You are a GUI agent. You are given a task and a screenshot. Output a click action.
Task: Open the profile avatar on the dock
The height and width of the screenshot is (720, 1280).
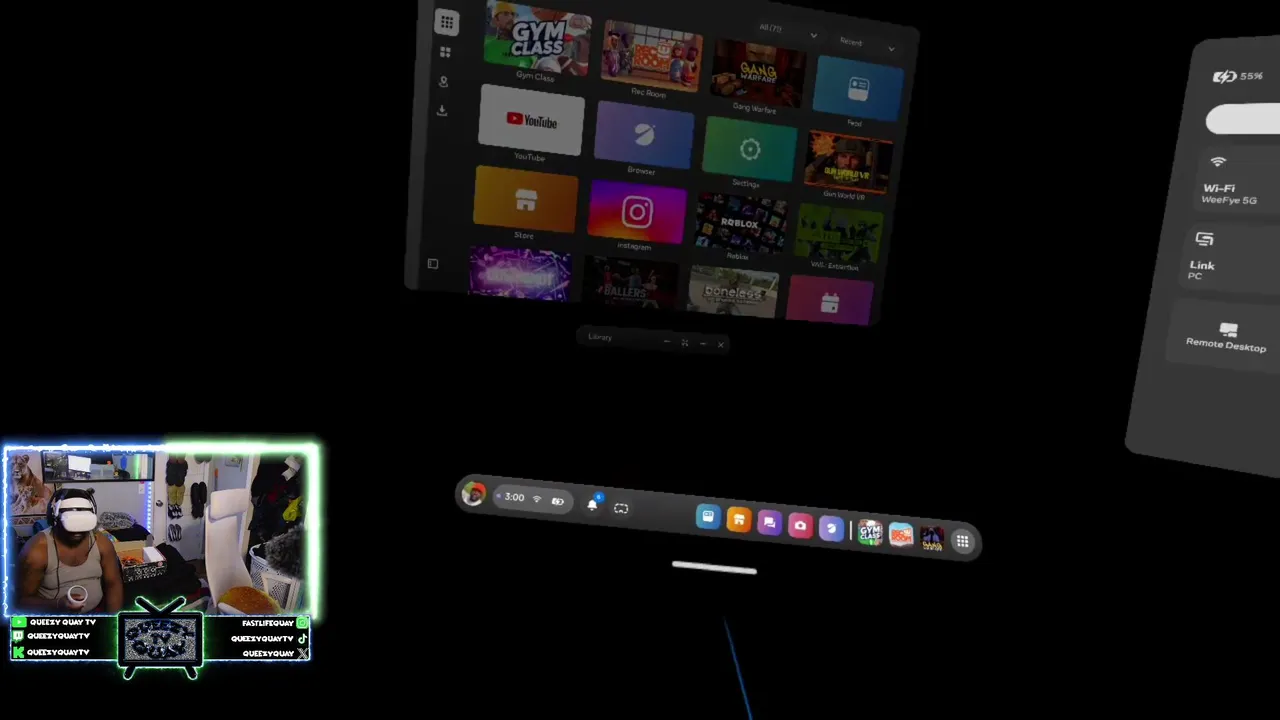tap(473, 494)
